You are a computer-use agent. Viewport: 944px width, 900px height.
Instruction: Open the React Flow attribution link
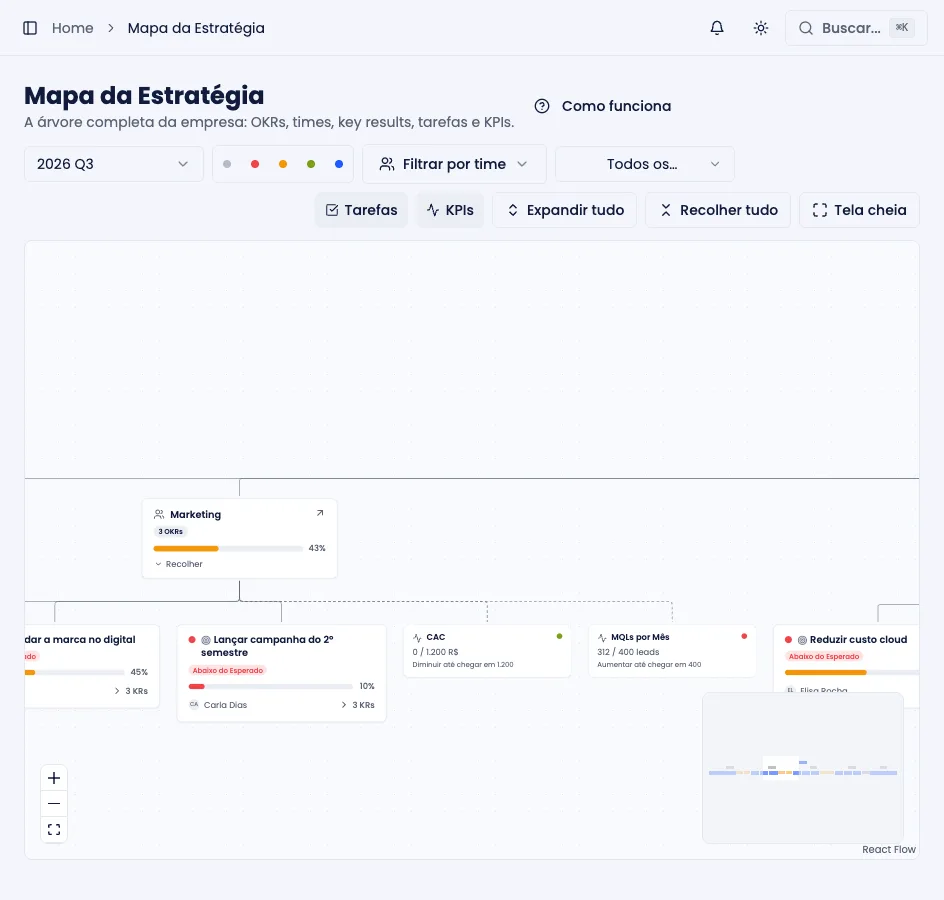point(889,849)
